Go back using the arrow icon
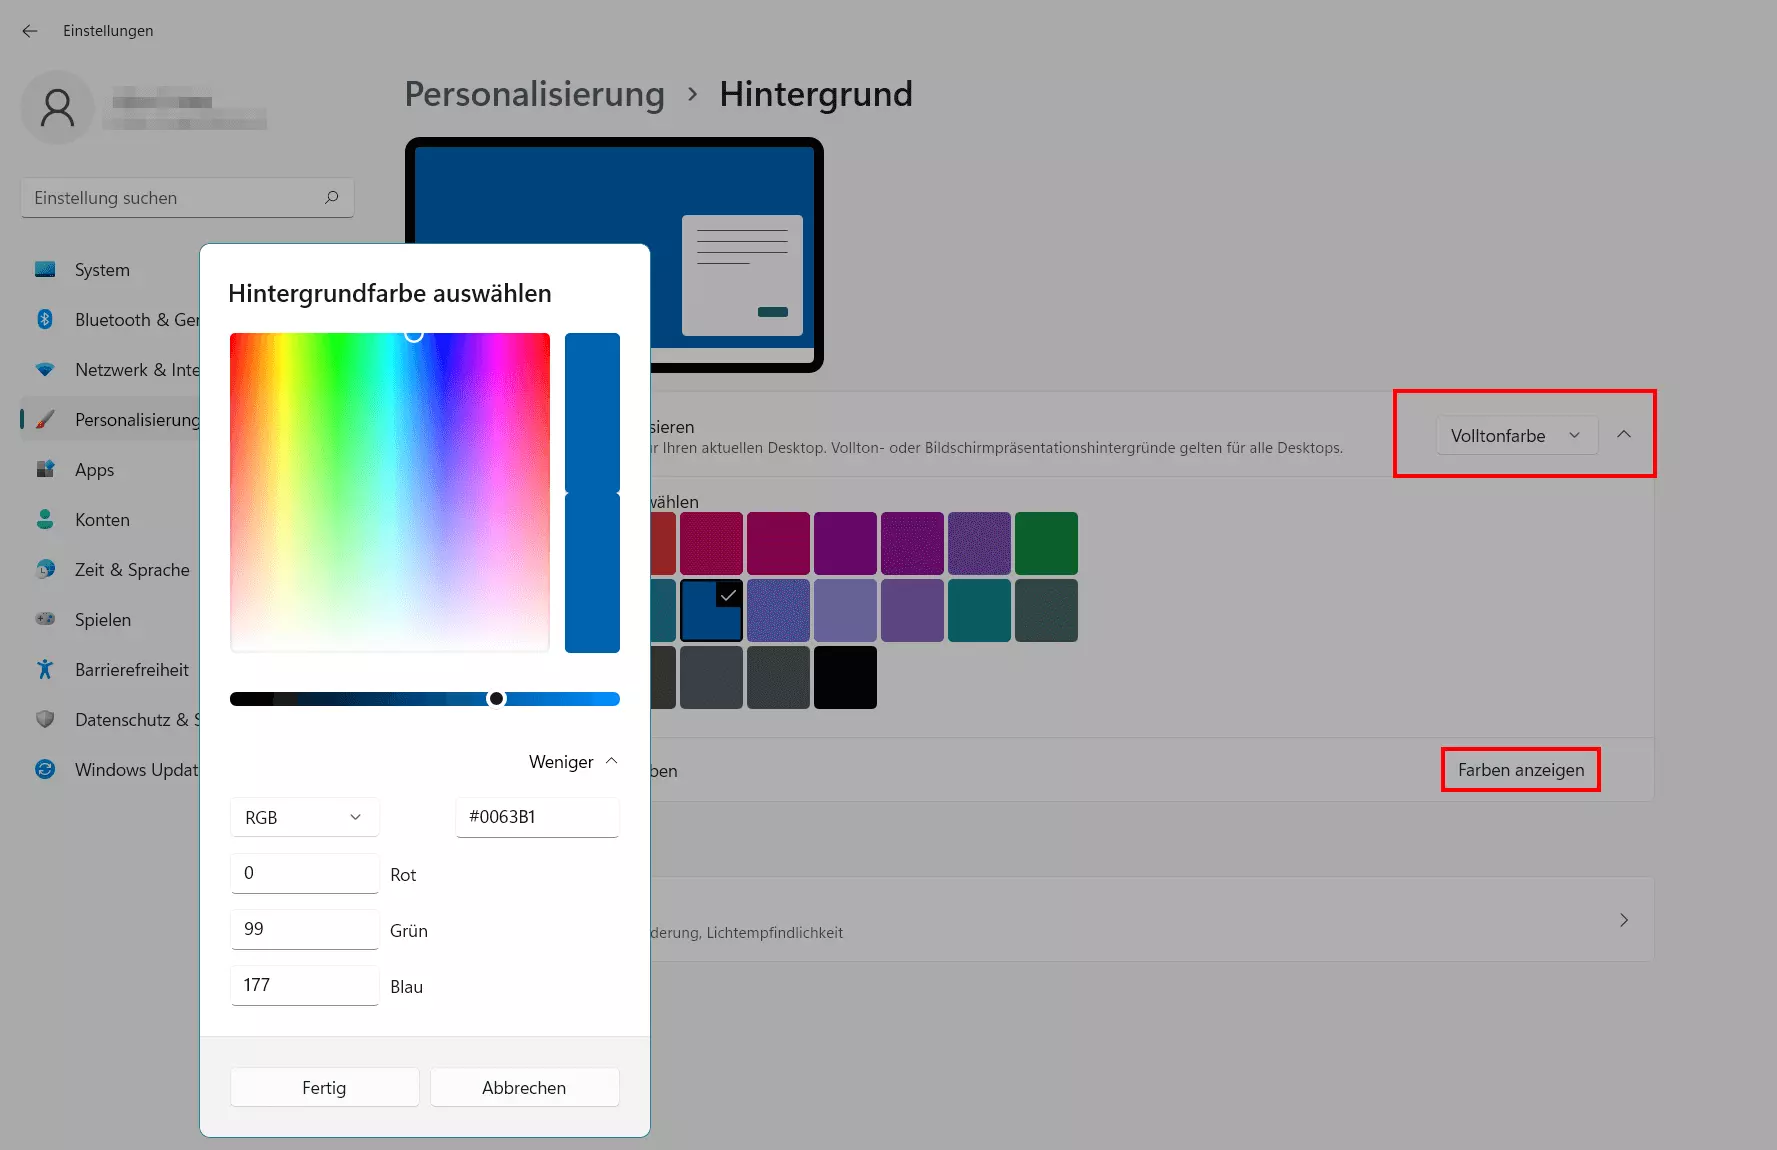 [x=30, y=31]
